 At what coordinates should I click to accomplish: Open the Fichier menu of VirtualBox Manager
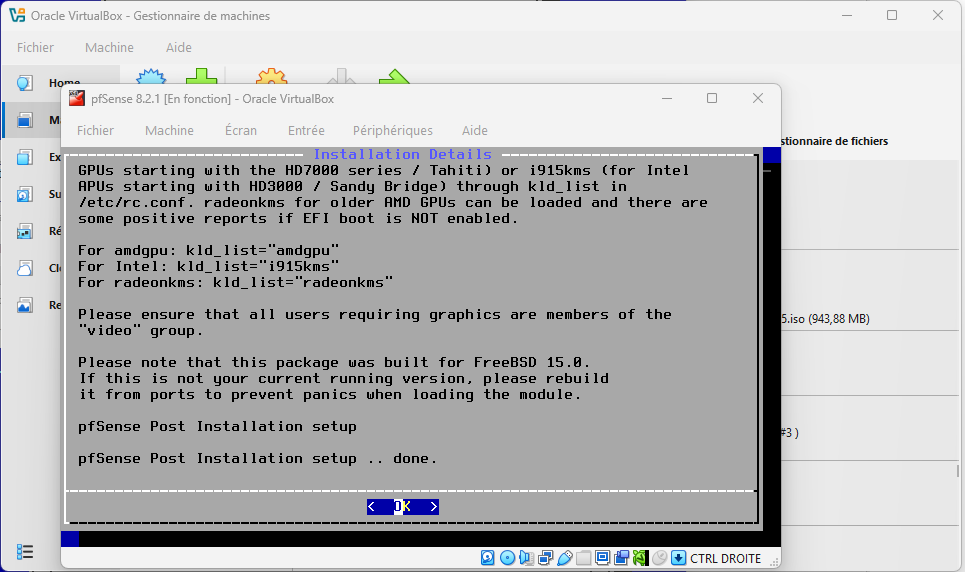35,47
